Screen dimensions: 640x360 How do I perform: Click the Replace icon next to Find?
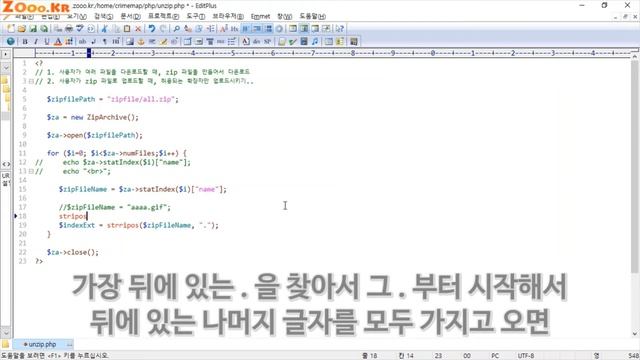tap(188, 29)
